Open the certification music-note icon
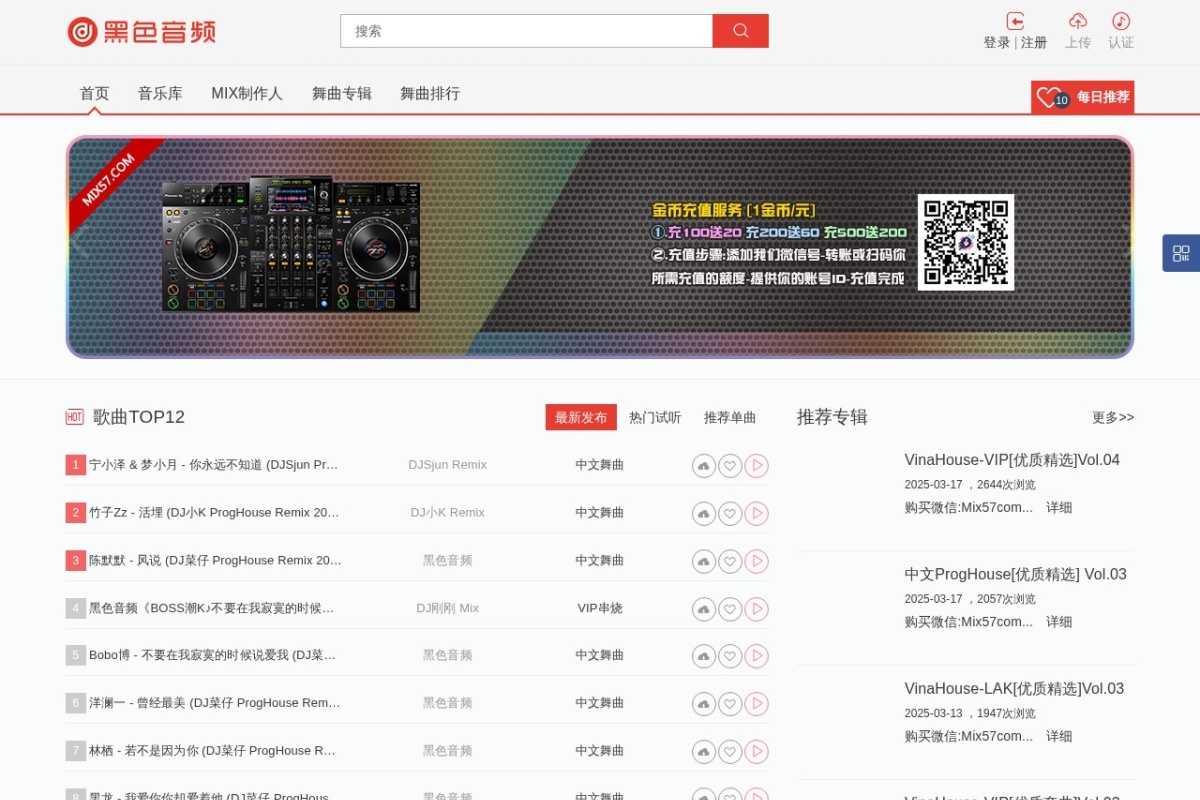This screenshot has height=800, width=1200. tap(1121, 21)
